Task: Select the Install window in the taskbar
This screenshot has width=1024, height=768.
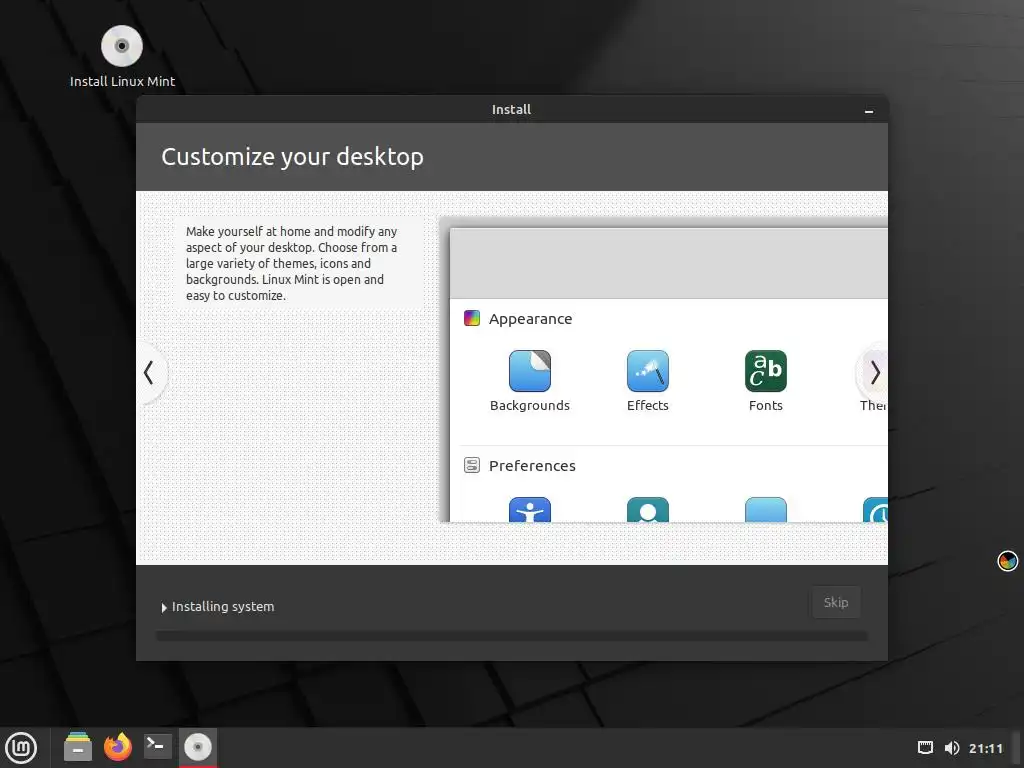Action: point(198,747)
